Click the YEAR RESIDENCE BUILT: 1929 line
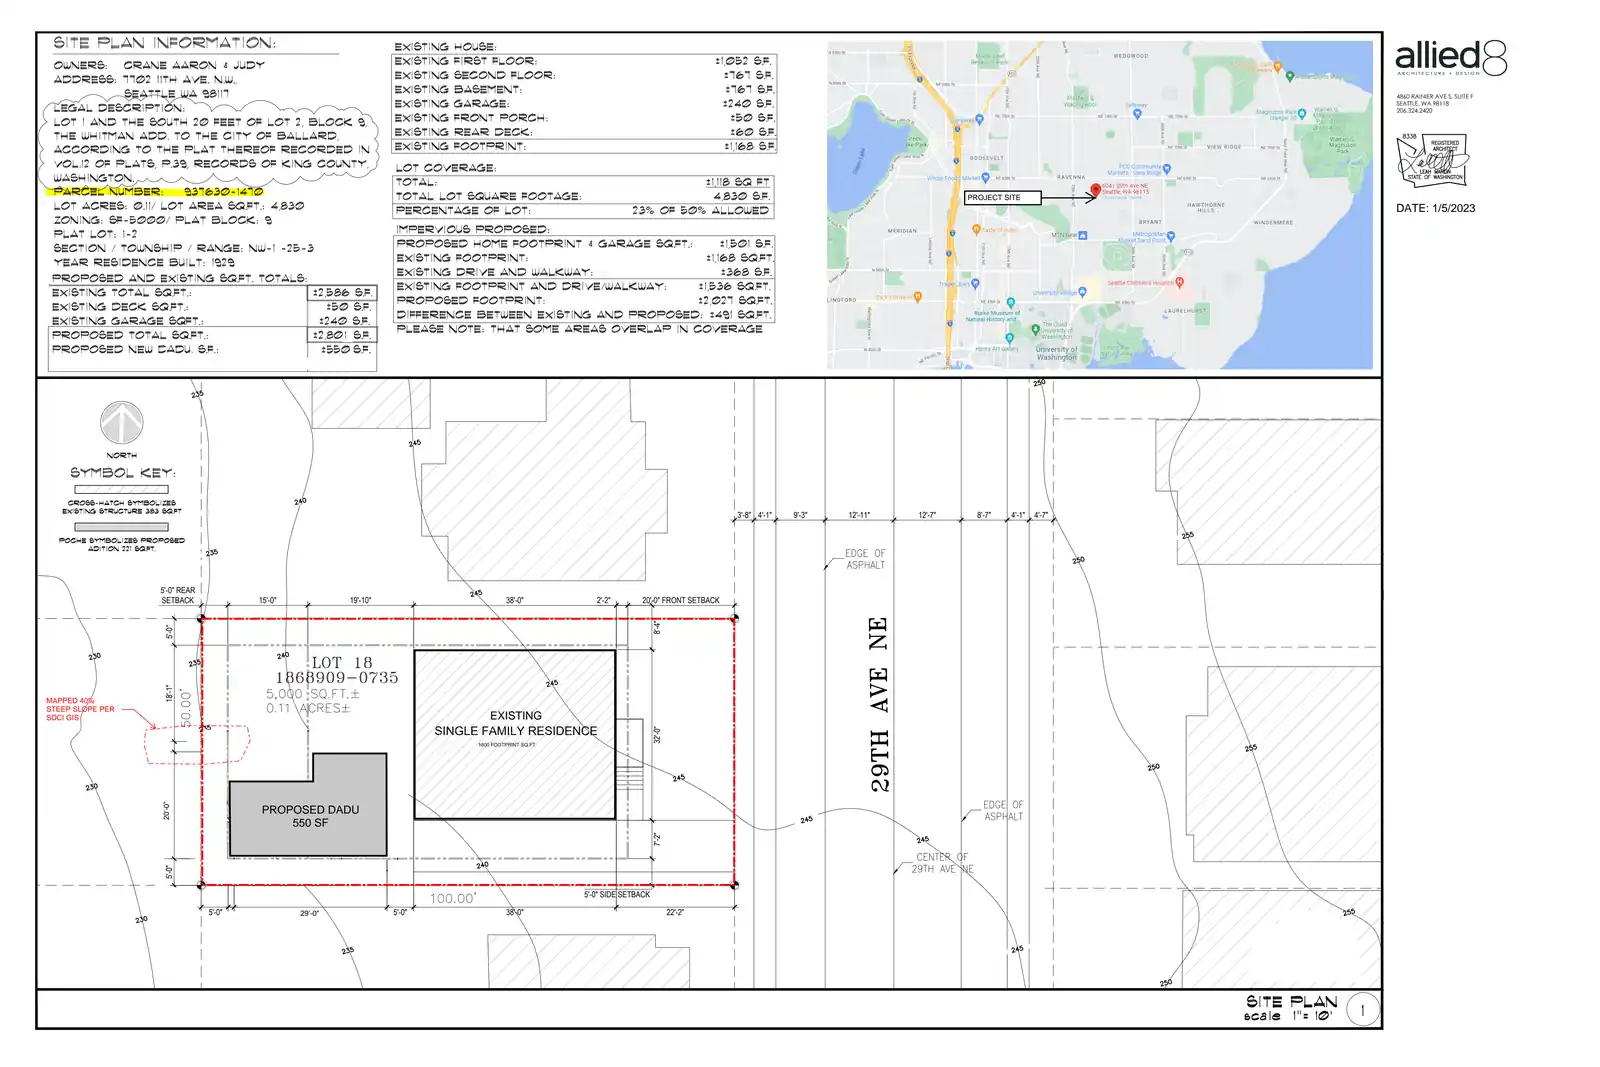The width and height of the screenshot is (1600, 1067). coord(143,262)
